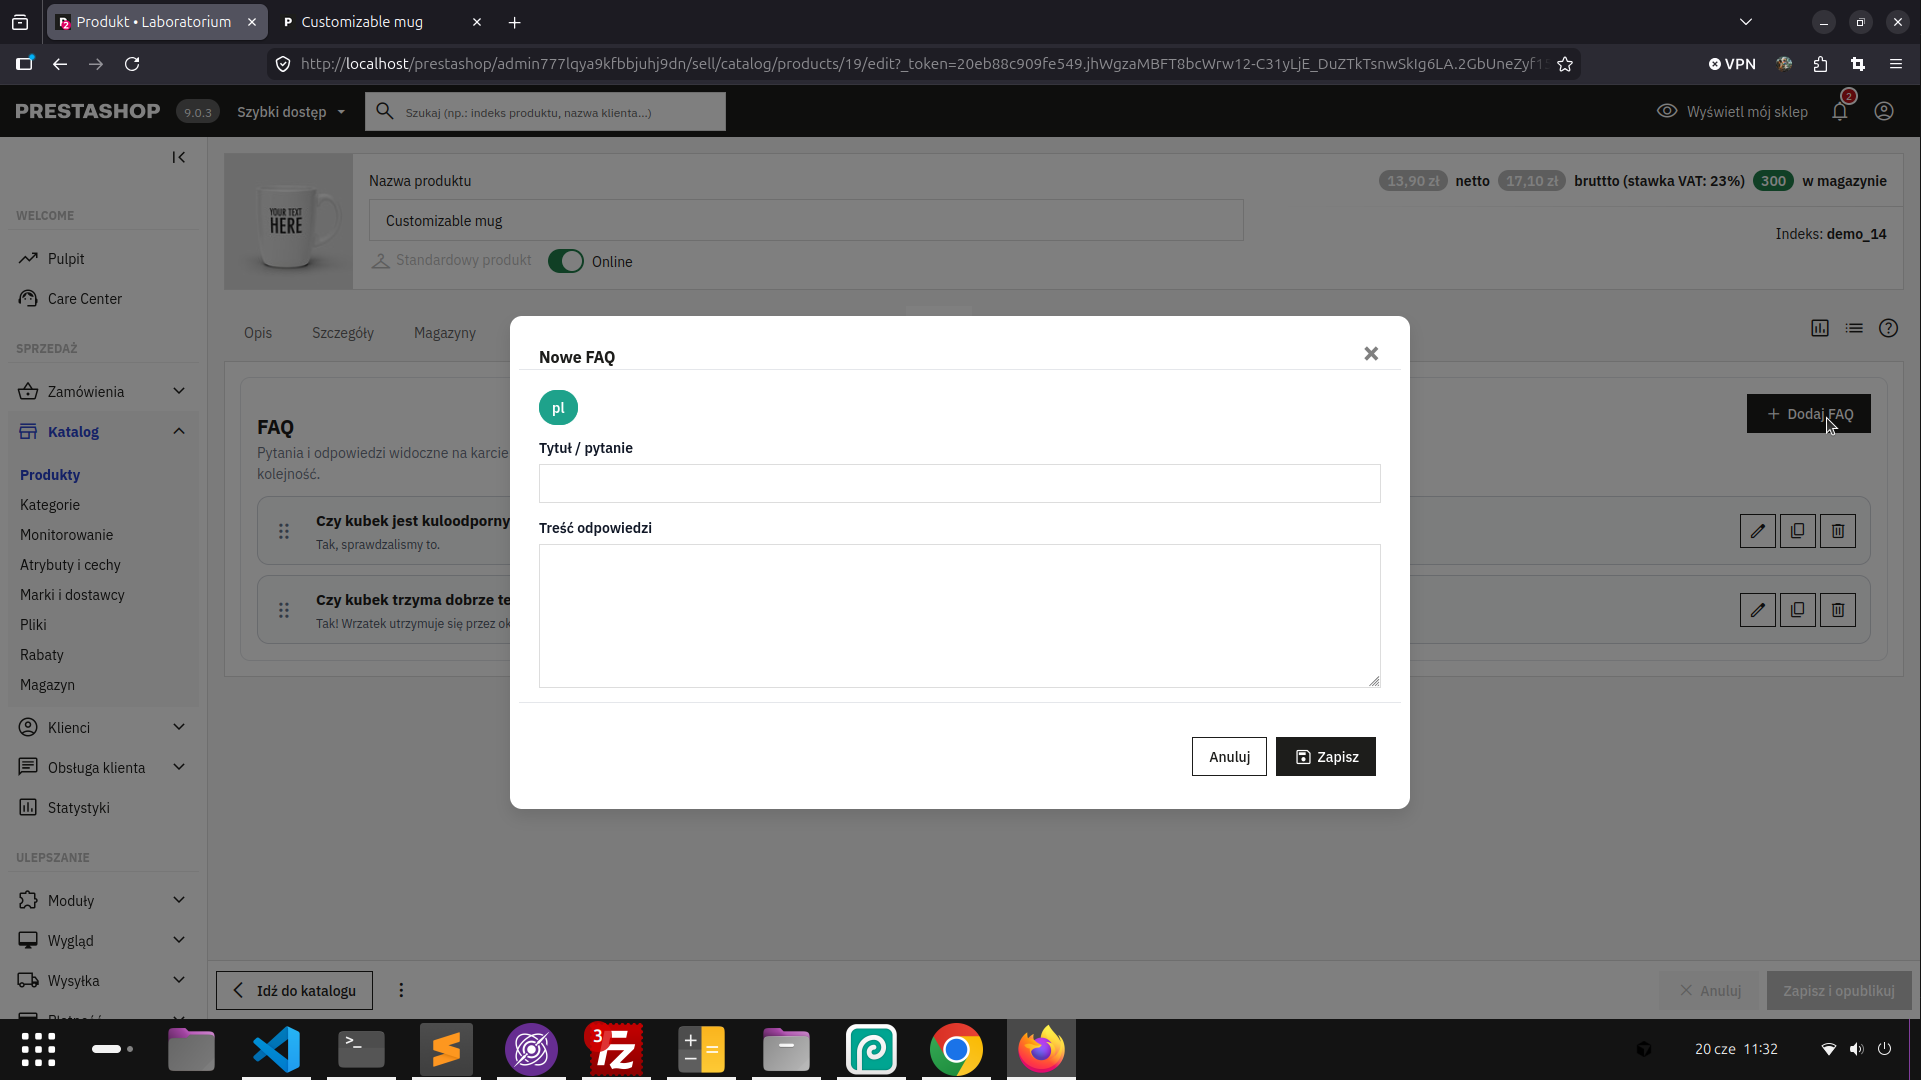Select the pl language badge
The image size is (1921, 1080).
558,408
